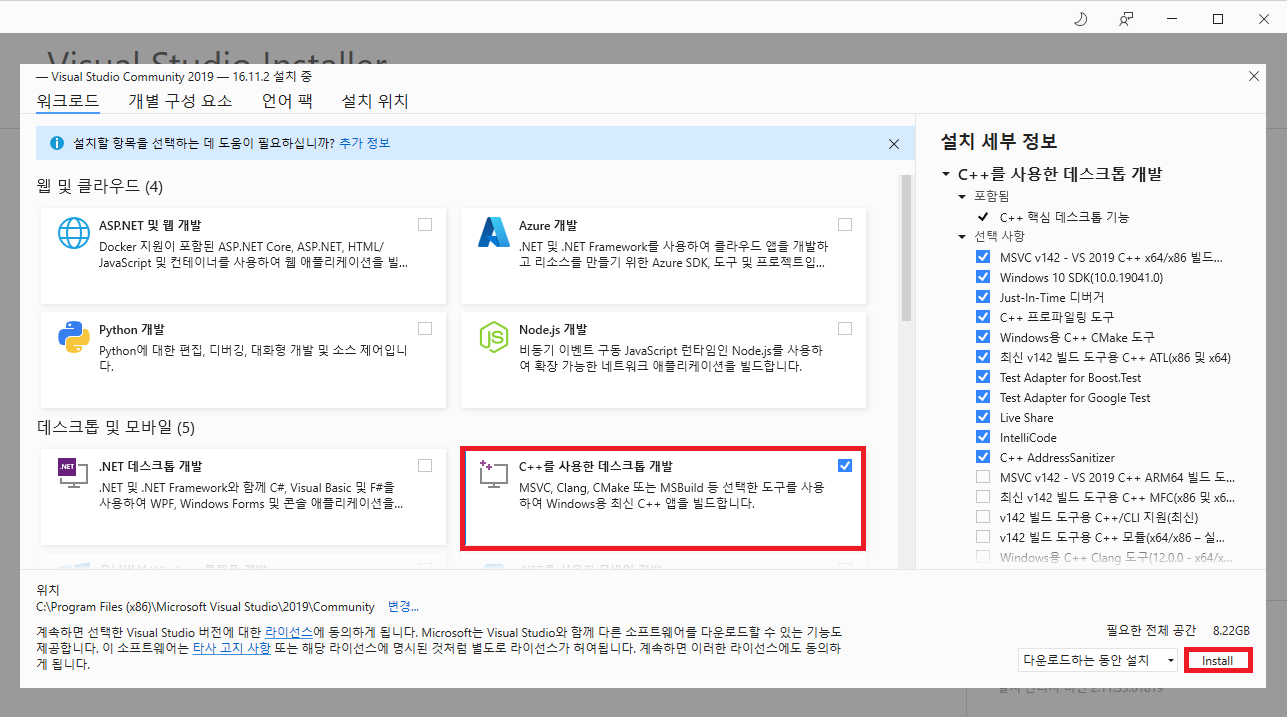Screen dimensions: 1287x717
Task: Check C++ MFC(x86 및 x64) option
Action: [983, 497]
